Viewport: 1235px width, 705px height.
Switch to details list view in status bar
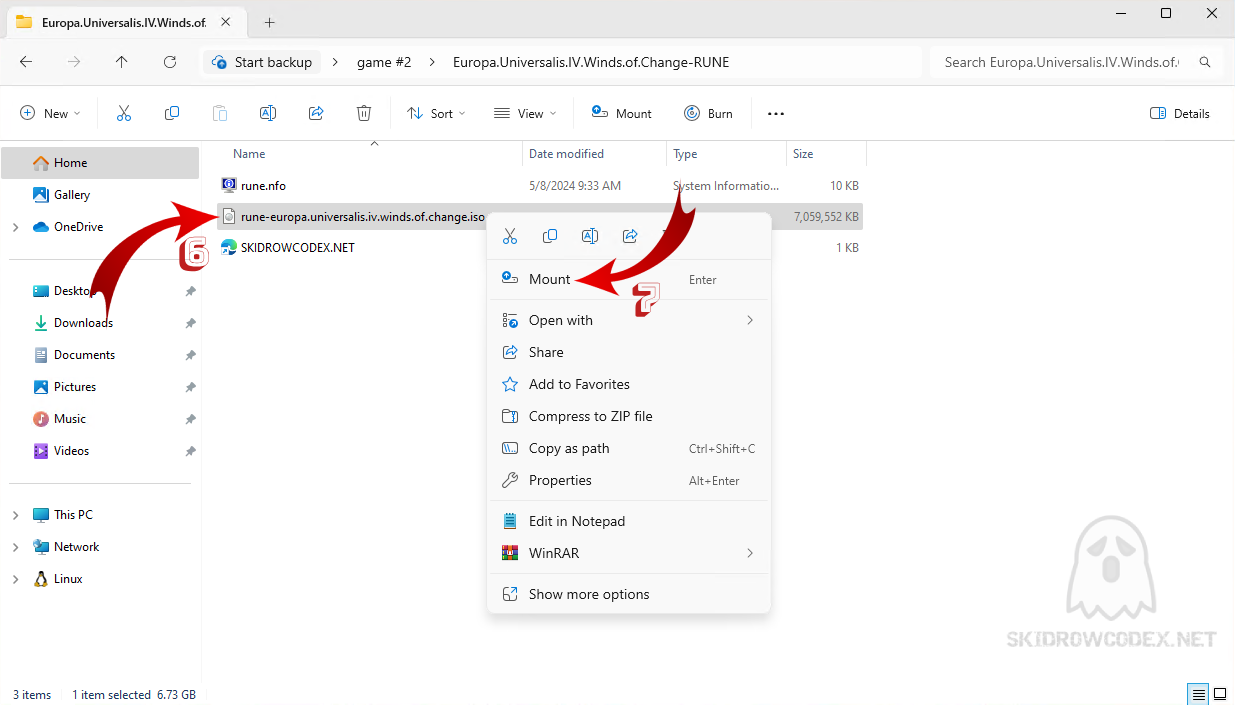(x=1198, y=694)
